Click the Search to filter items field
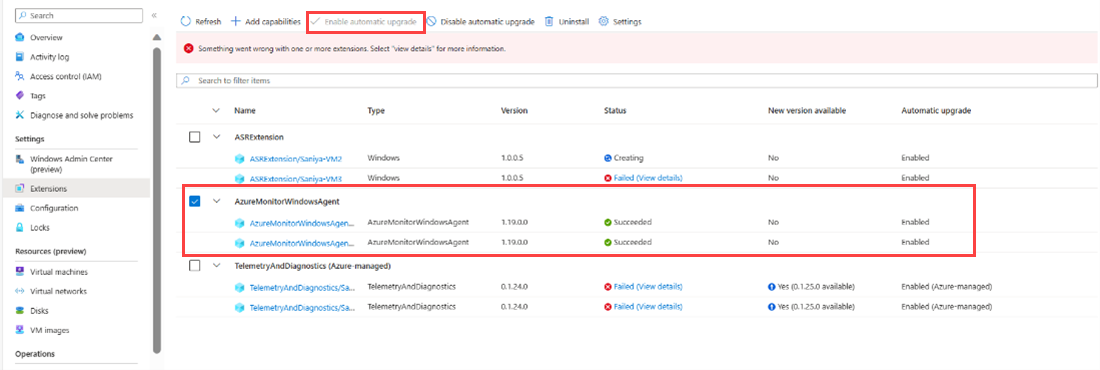The width and height of the screenshot is (1100, 370). (x=636, y=81)
